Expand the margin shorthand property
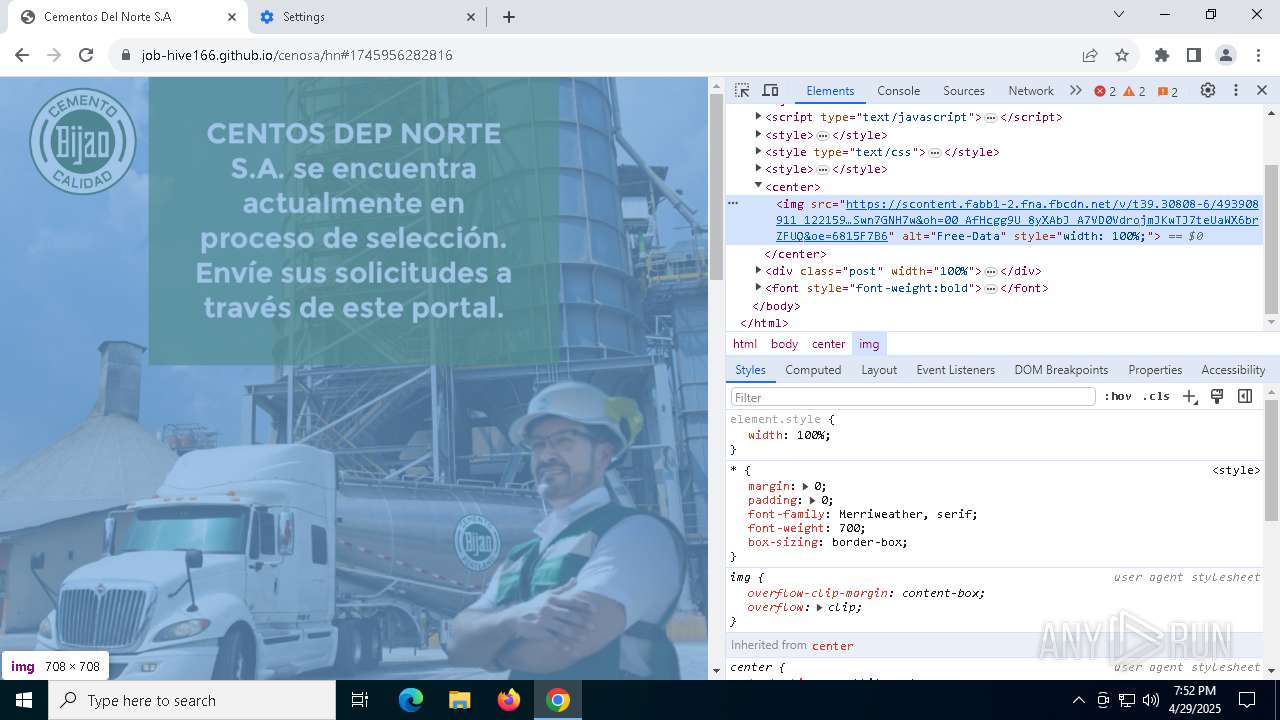 click(806, 486)
